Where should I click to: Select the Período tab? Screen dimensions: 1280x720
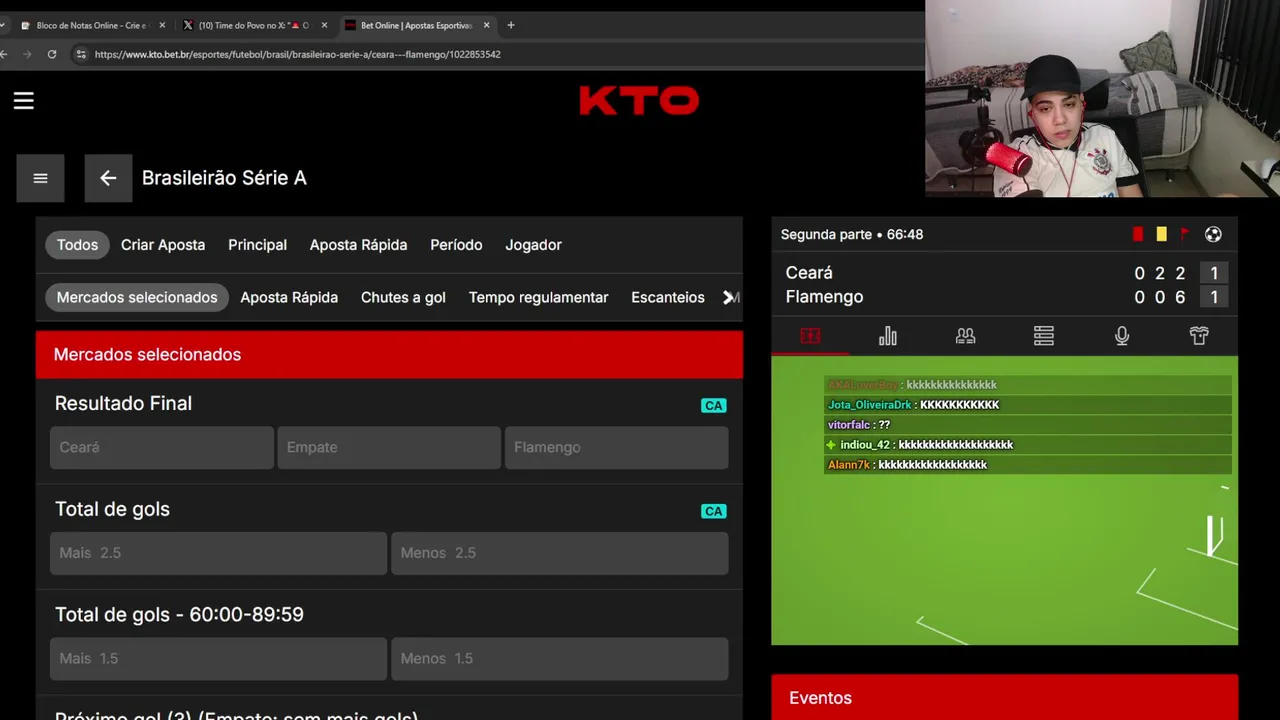pos(456,245)
